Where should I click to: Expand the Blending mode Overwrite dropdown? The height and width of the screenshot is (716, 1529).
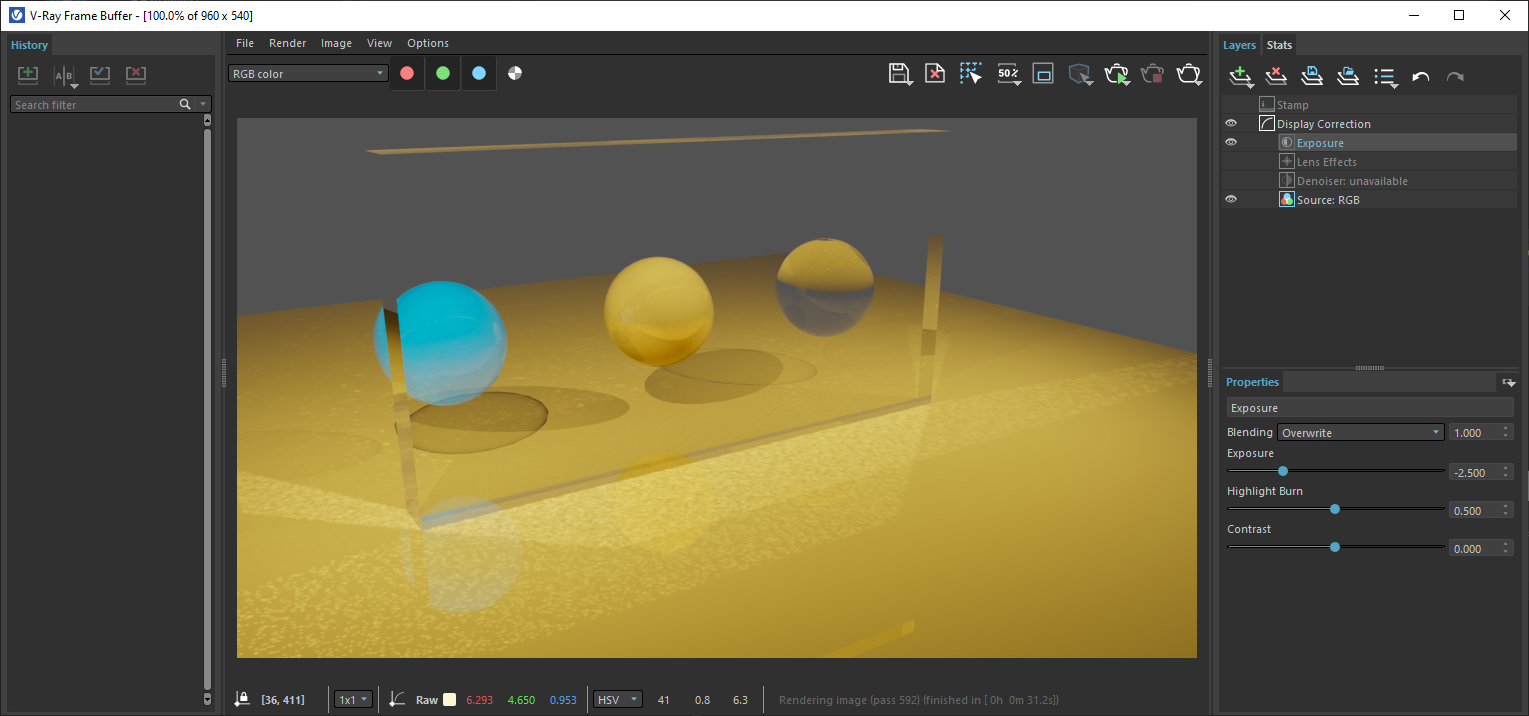(x=1361, y=433)
